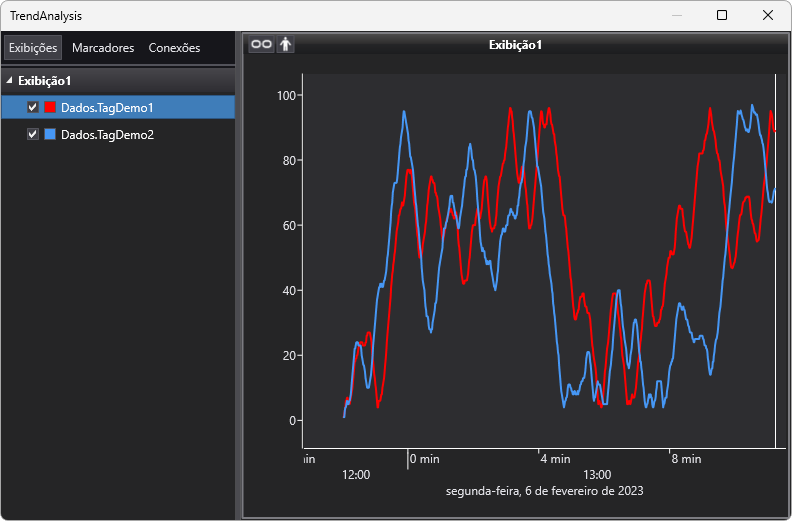
Task: Maximize the TrendAnalysis window
Action: coord(722,15)
